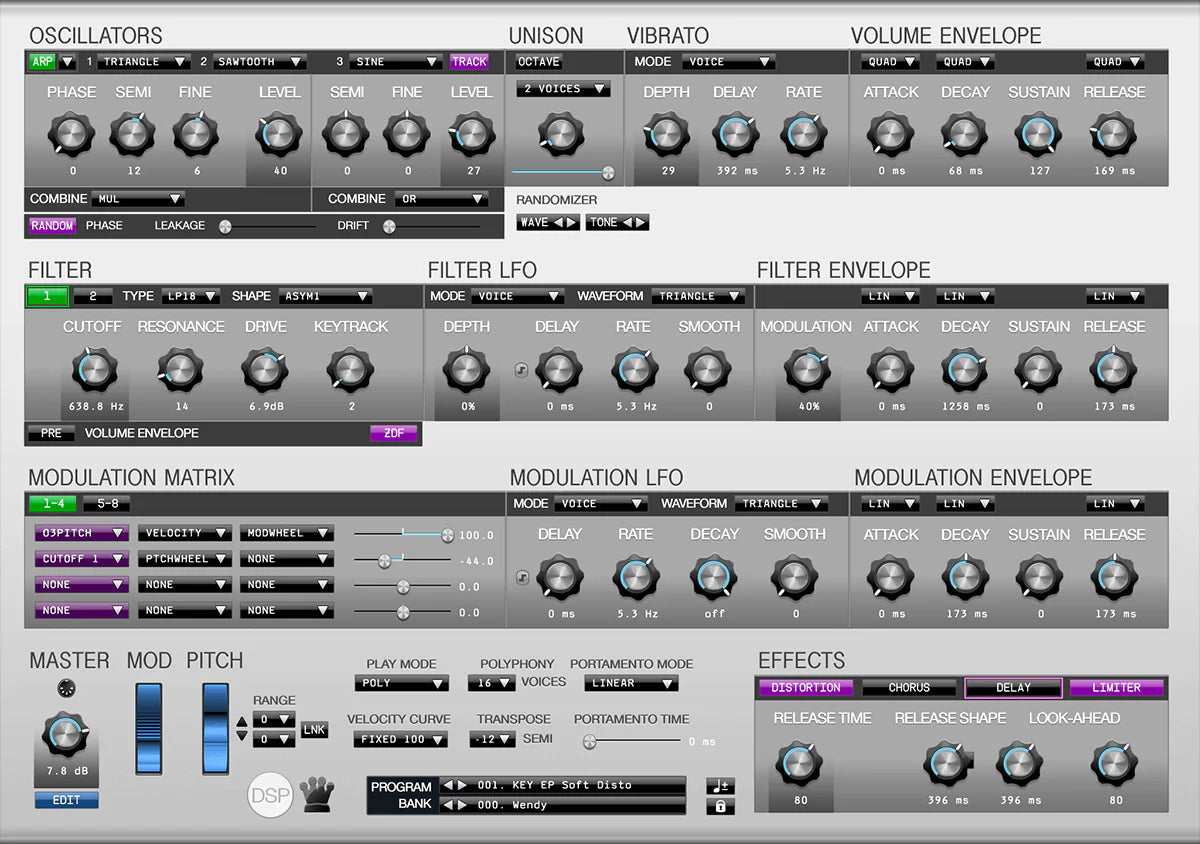Click the padlock icon beside Bank row
This screenshot has height=844, width=1200.
[x=720, y=806]
